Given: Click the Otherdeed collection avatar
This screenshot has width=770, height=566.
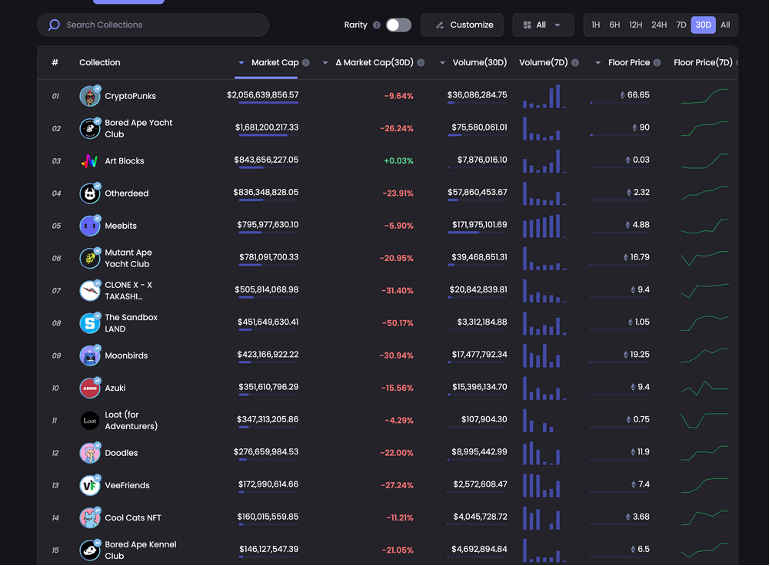Looking at the screenshot, I should [90, 193].
